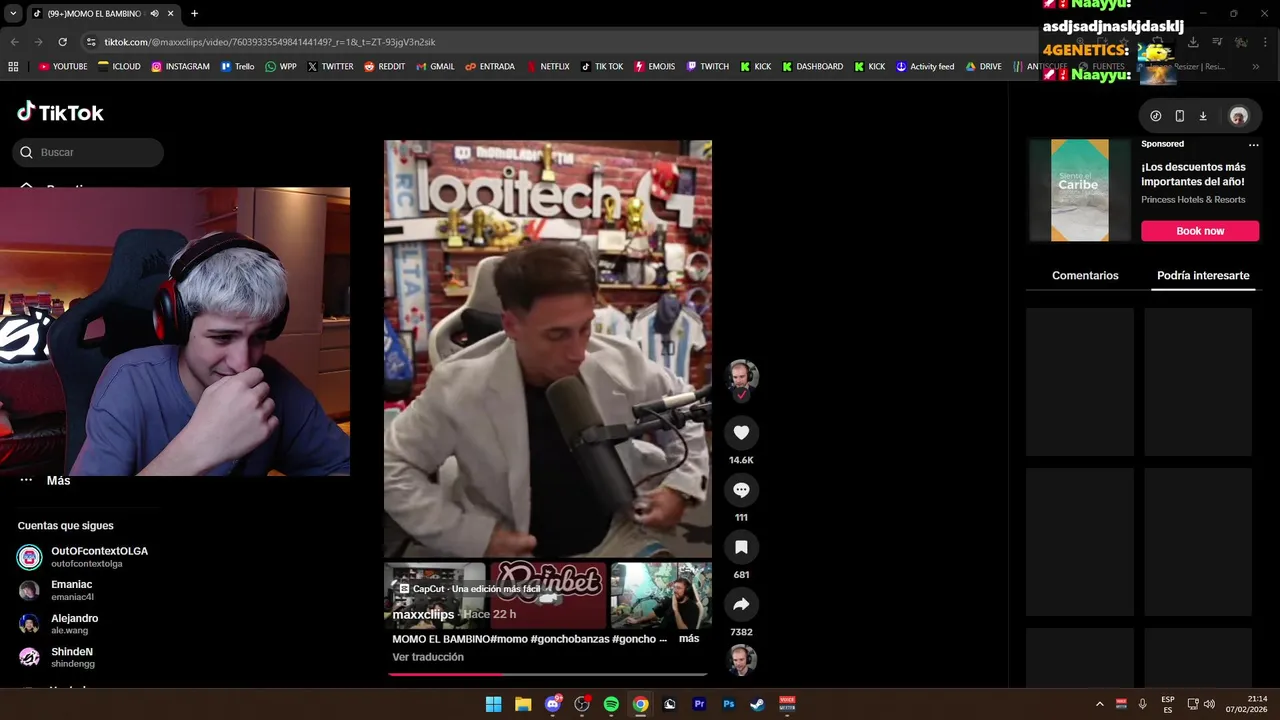The height and width of the screenshot is (720, 1280).
Task: Open Steam from the taskbar
Action: [x=758, y=704]
